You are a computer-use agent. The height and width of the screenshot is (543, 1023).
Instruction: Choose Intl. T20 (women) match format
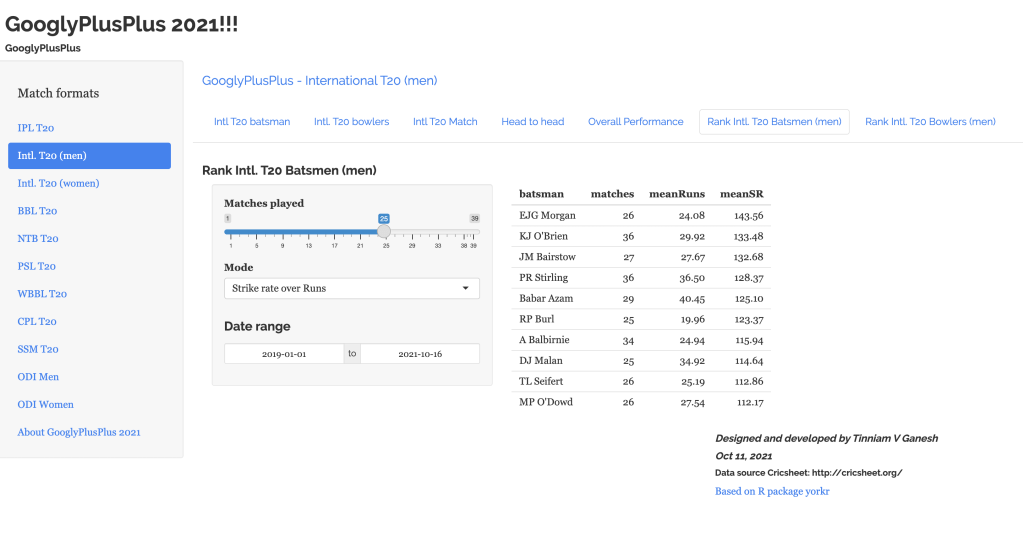[x=58, y=183]
